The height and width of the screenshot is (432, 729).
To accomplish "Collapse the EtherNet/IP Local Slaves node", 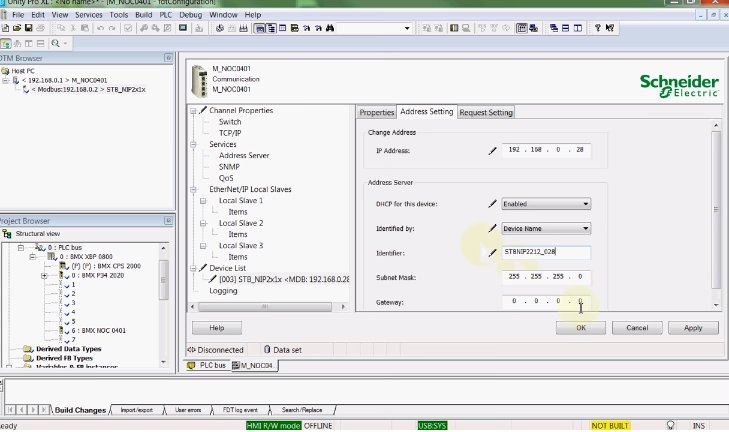I will click(x=193, y=189).
